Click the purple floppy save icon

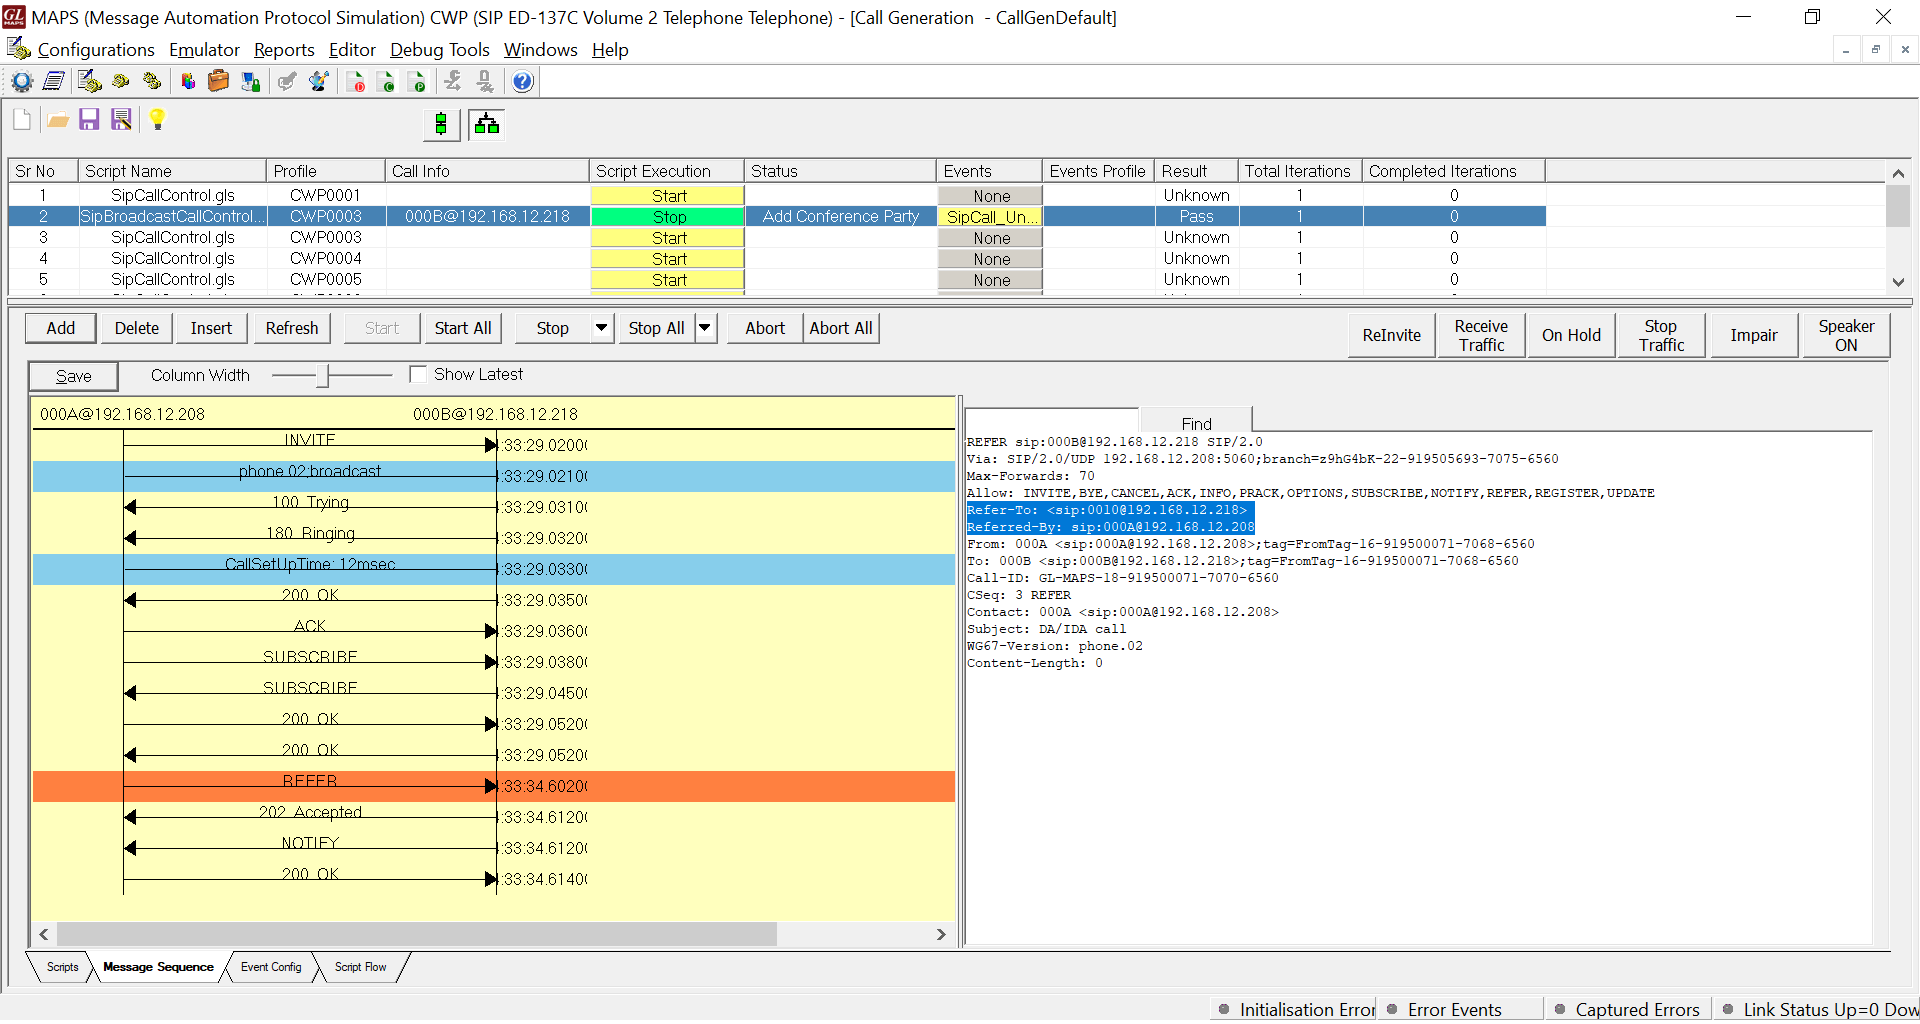pos(89,120)
